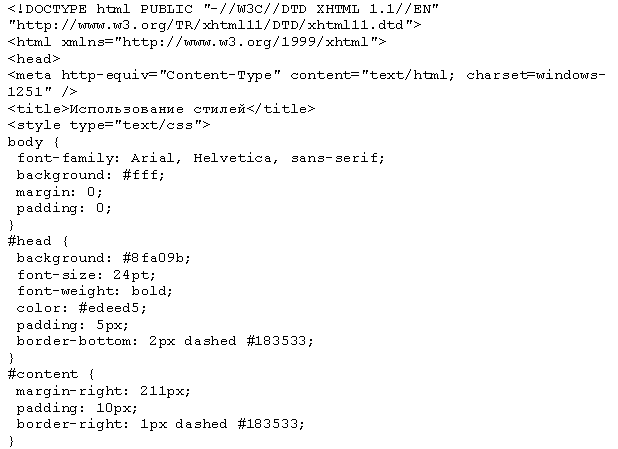This screenshot has width=618, height=449.
Task: Click the DOCTYPE declaration line
Action: click(223, 9)
